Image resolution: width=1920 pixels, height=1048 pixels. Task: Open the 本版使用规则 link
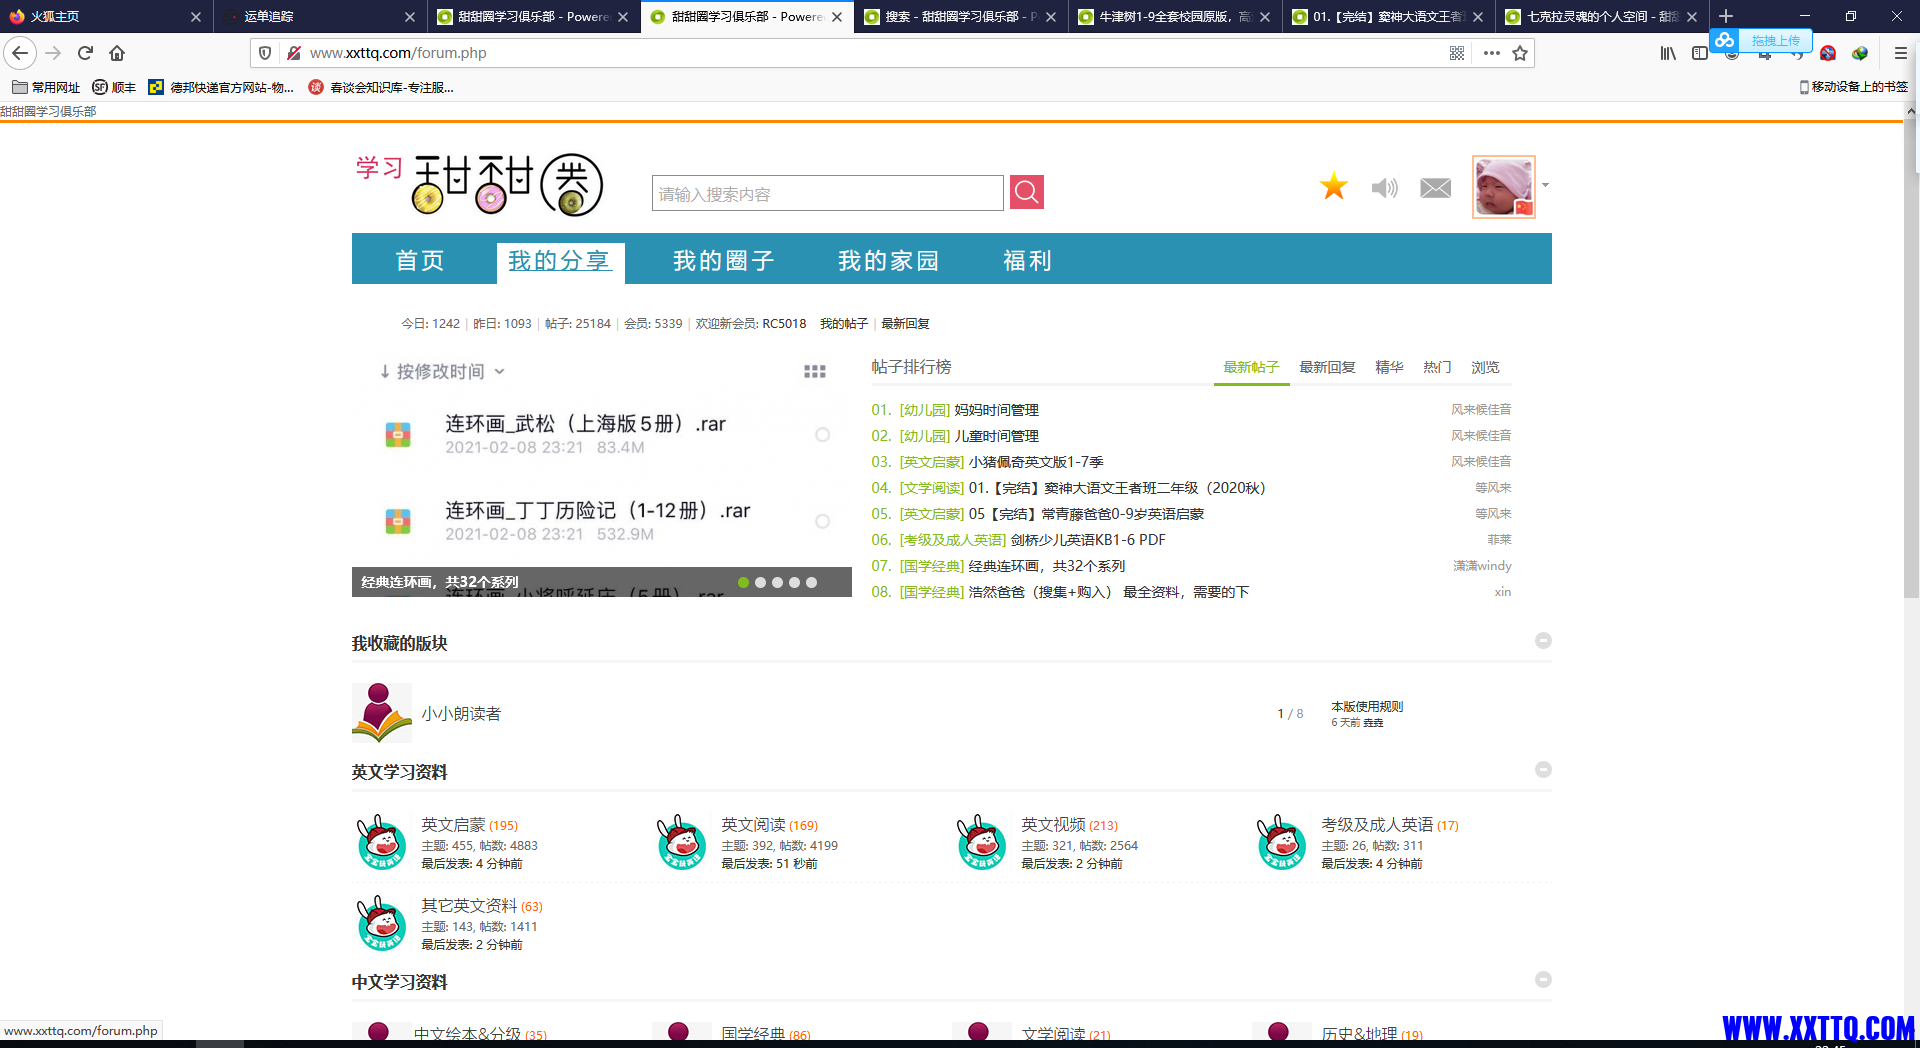1367,706
